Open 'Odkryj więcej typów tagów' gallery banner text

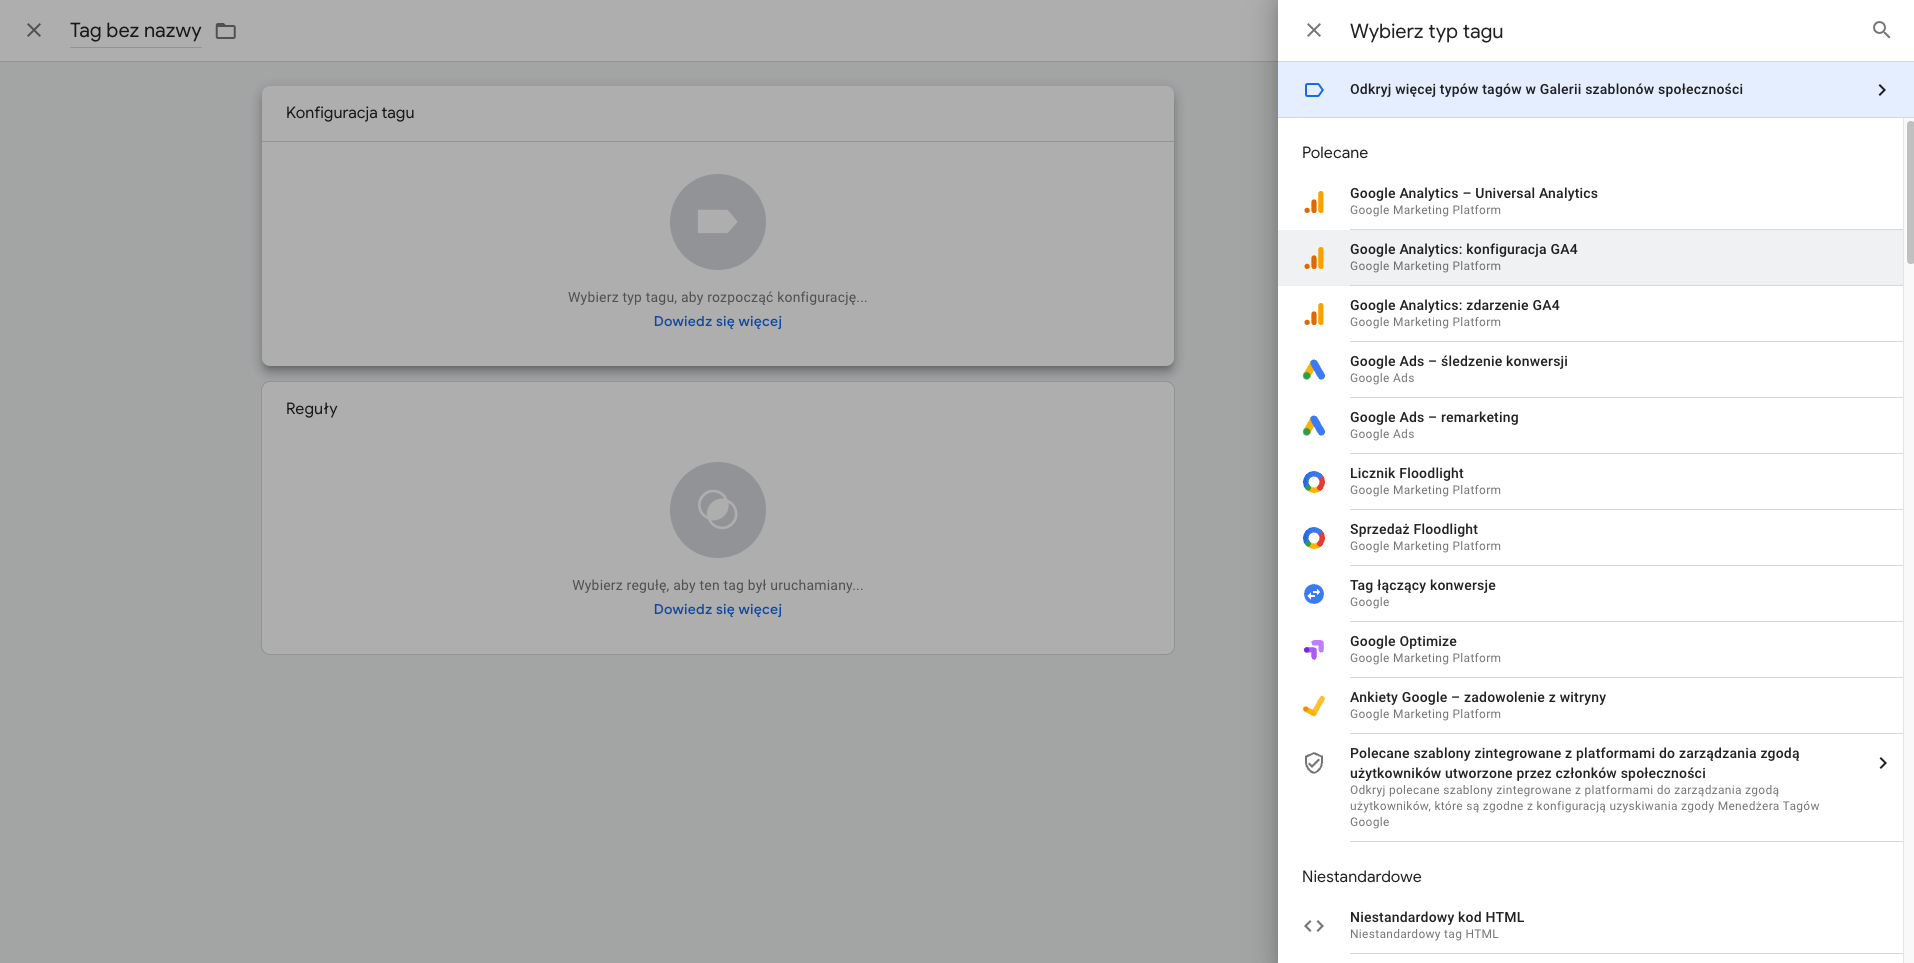pos(1546,89)
